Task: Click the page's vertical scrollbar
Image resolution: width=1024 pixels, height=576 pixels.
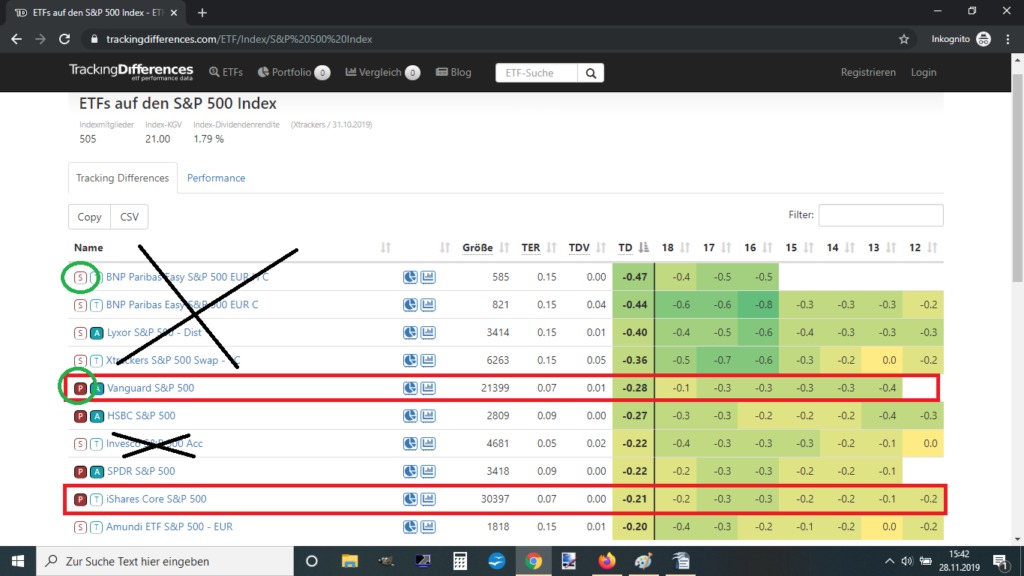Action: tap(1017, 176)
